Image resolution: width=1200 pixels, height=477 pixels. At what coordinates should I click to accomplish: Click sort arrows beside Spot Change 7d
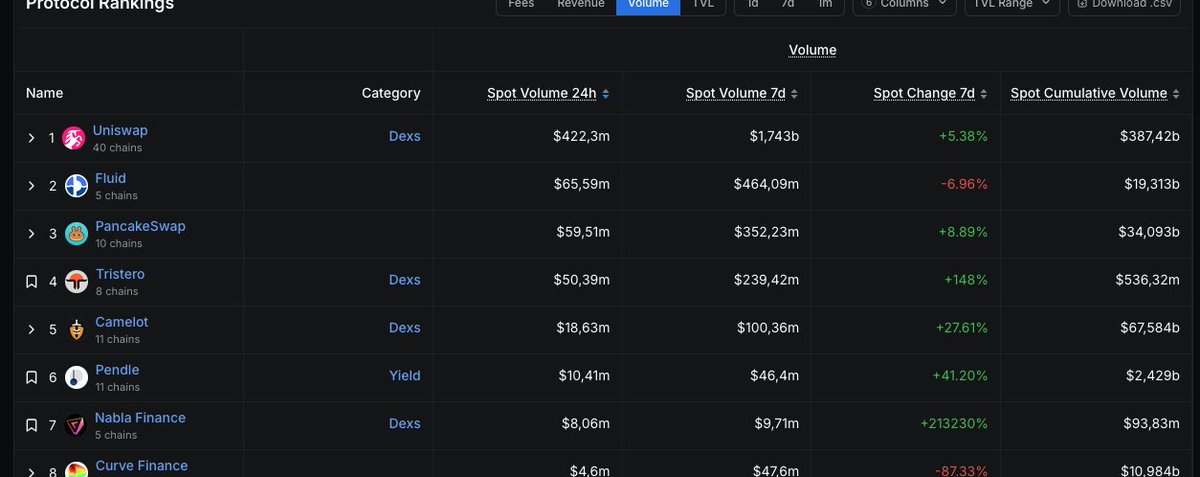(x=983, y=93)
